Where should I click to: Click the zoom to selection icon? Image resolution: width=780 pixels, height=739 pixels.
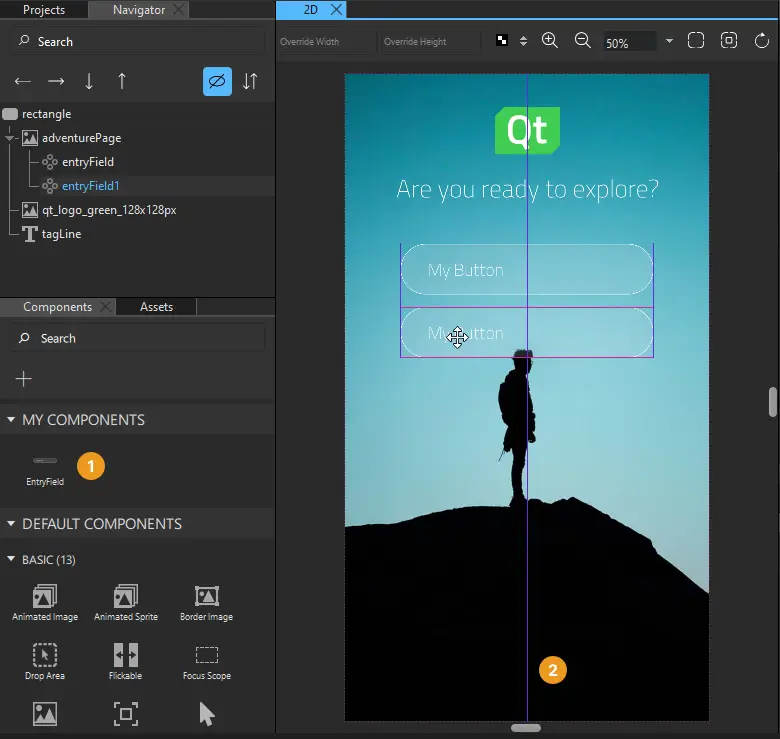pos(729,41)
